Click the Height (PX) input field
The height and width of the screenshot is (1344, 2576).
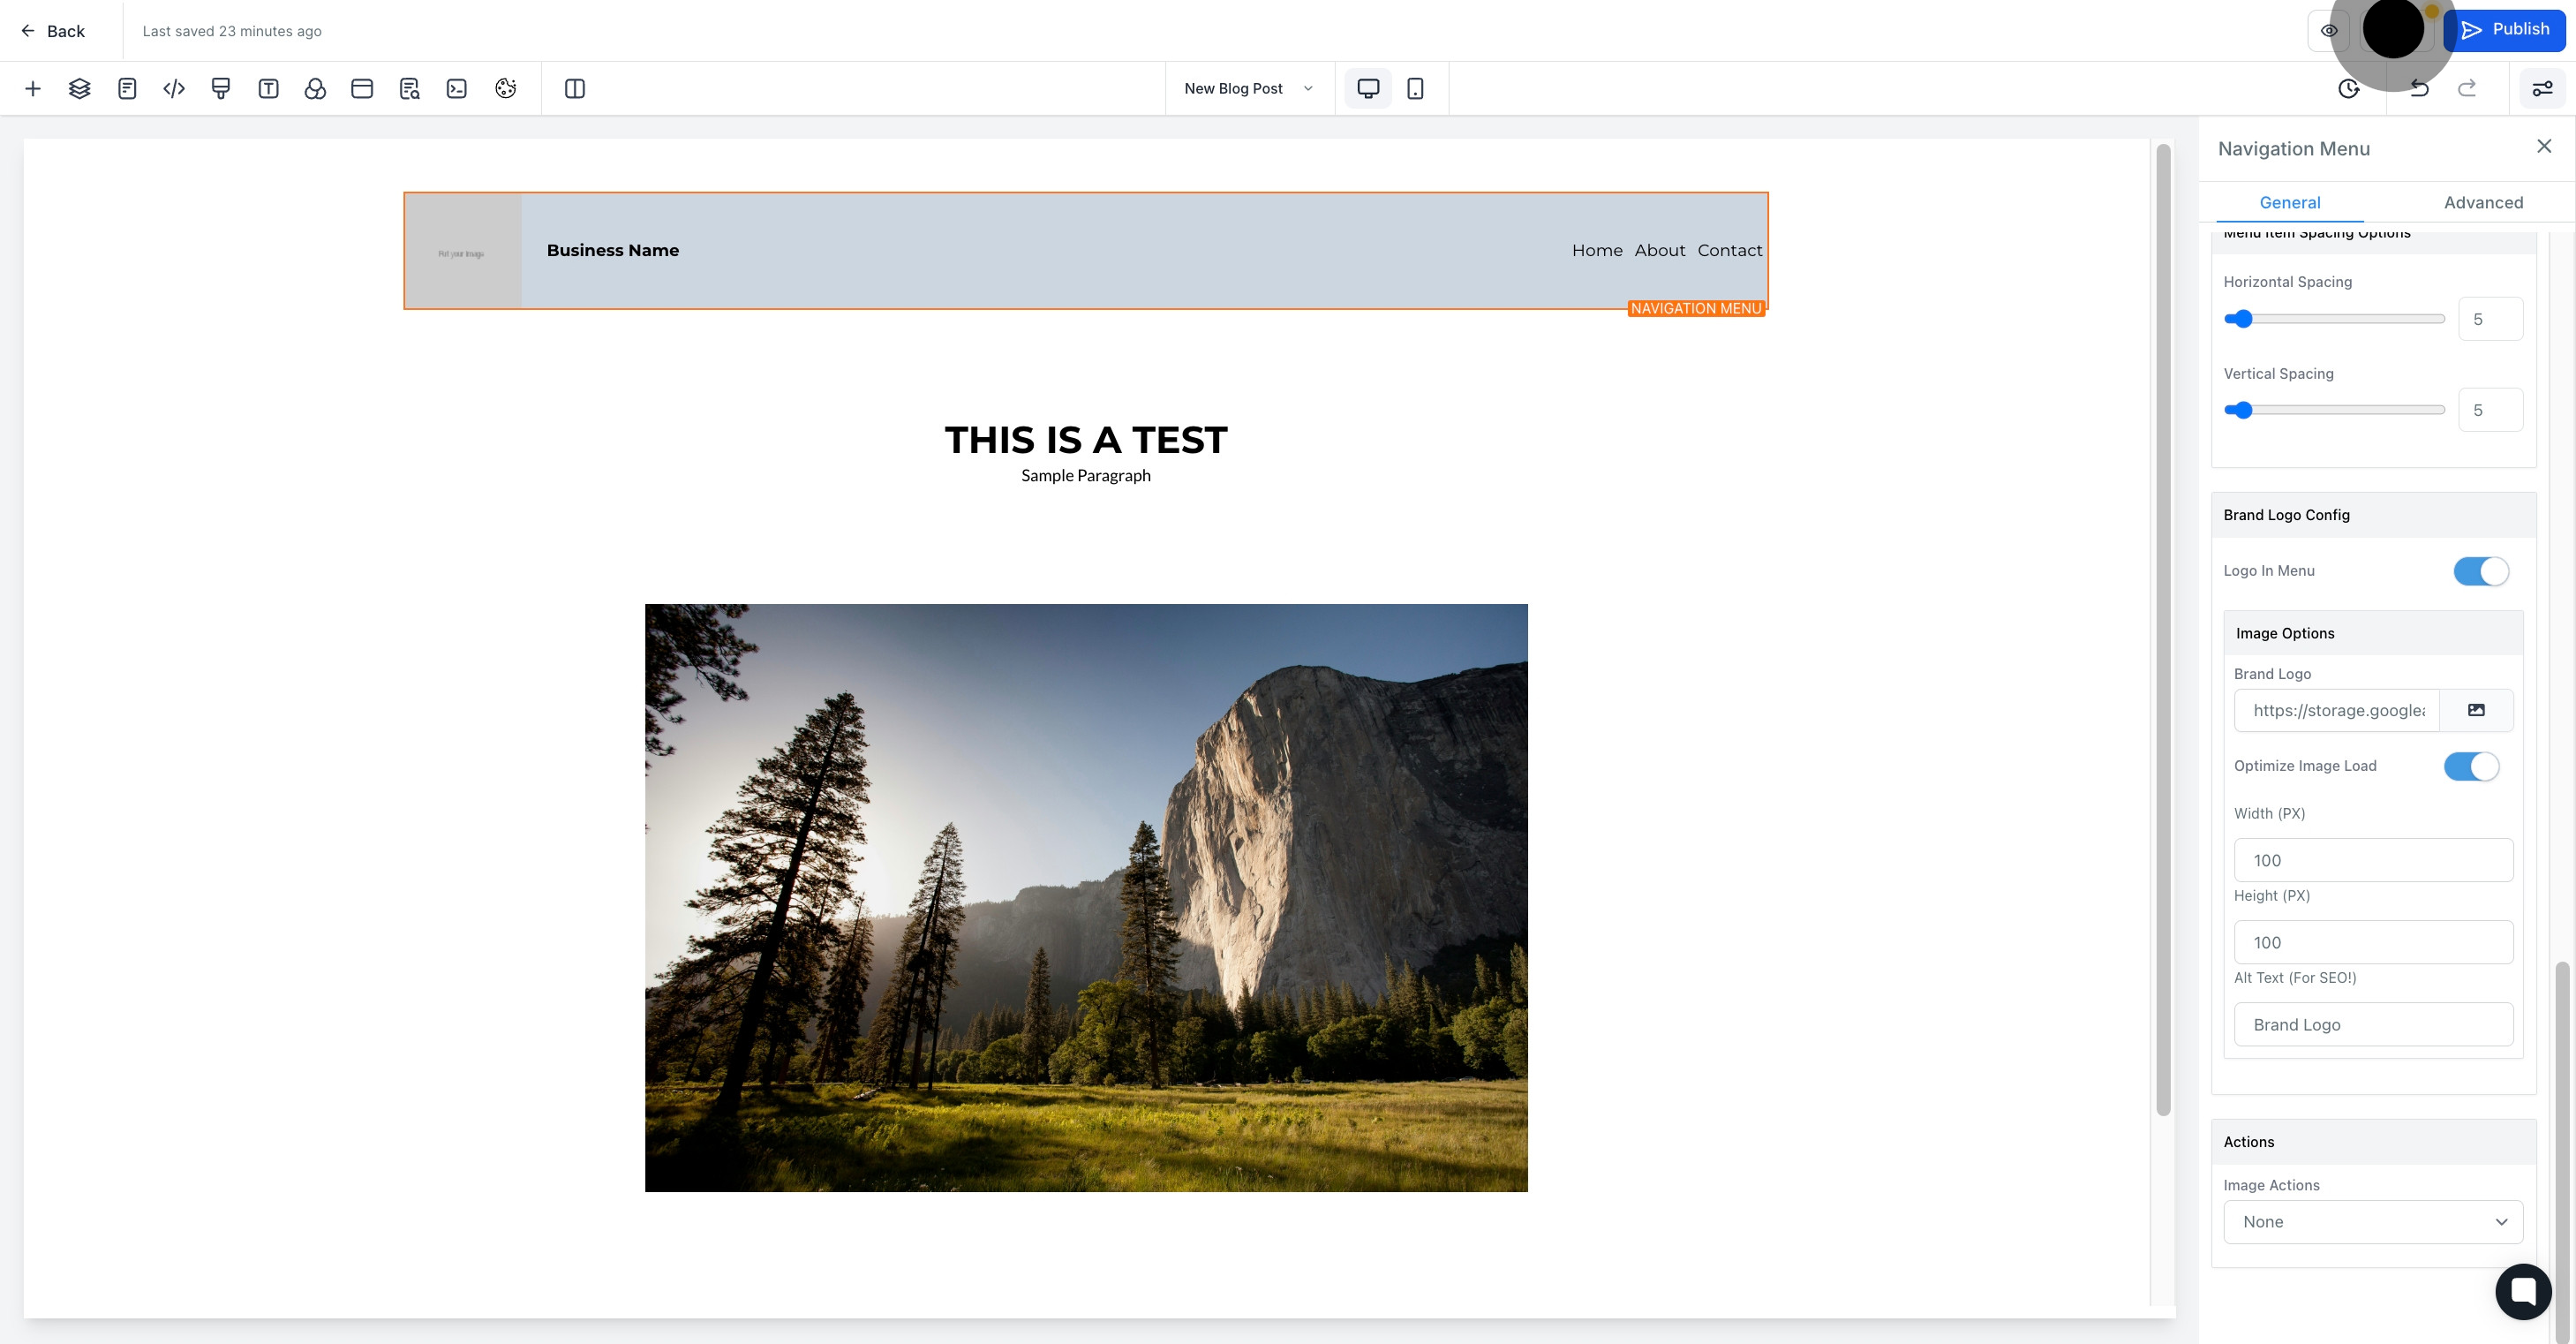(x=2373, y=942)
